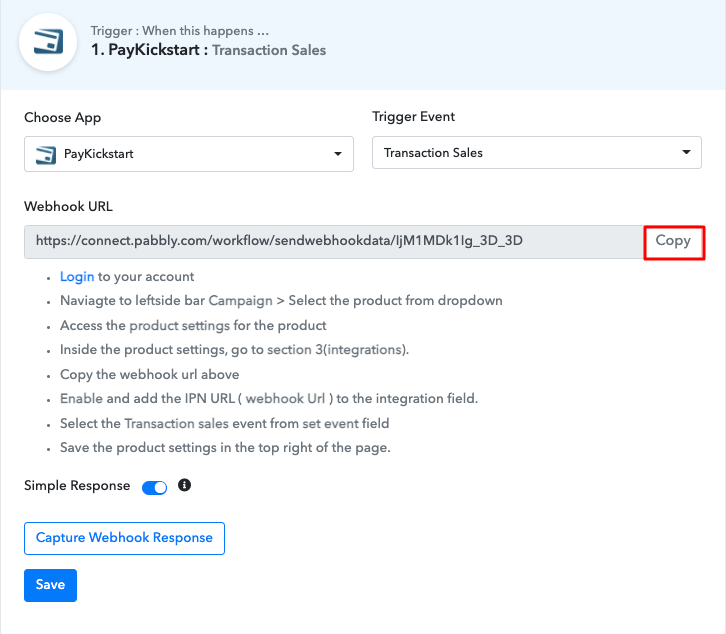Click 'Naviagte to leftside bar Campaign' line
726x634 pixels.
pyautogui.click(x=281, y=301)
